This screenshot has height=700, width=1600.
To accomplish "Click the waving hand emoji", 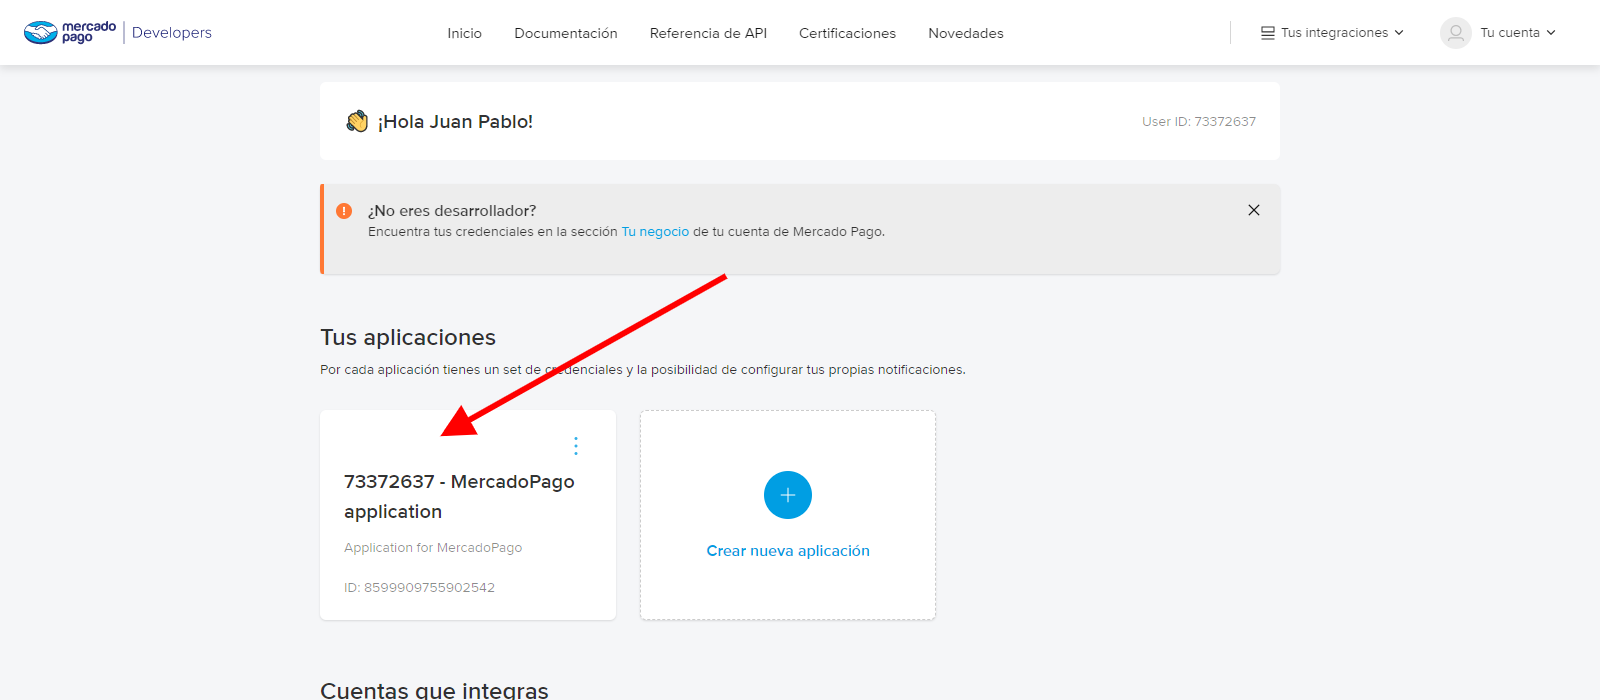I will 357,122.
